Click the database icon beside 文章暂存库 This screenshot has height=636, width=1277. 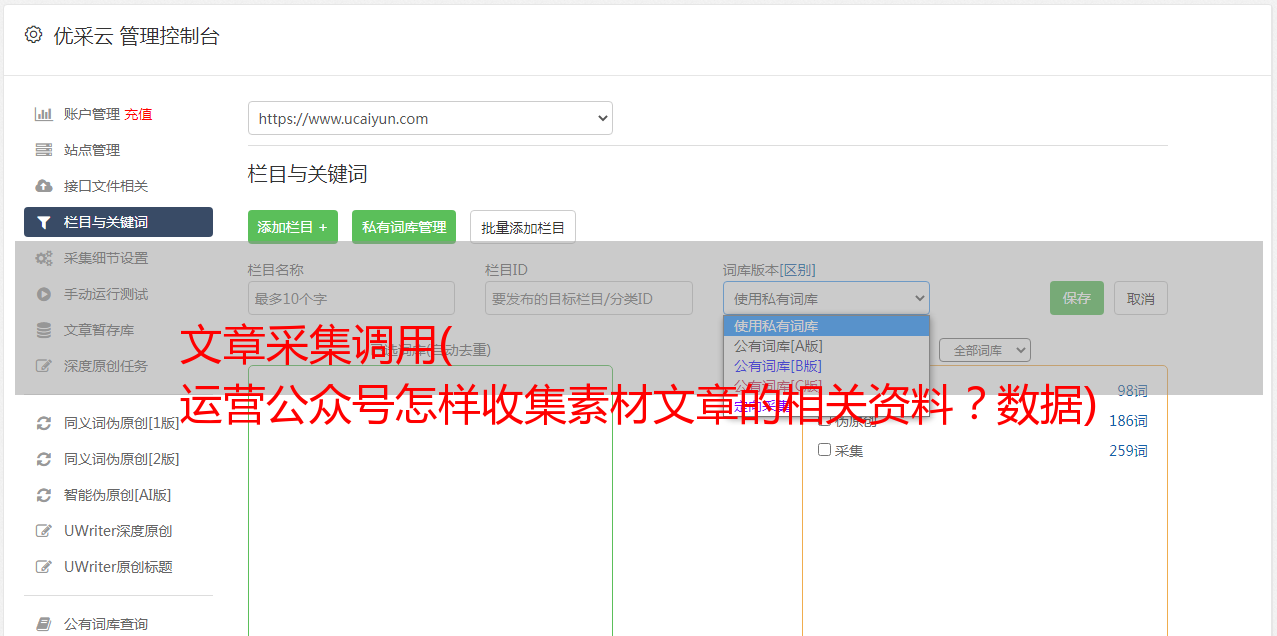tap(43, 330)
